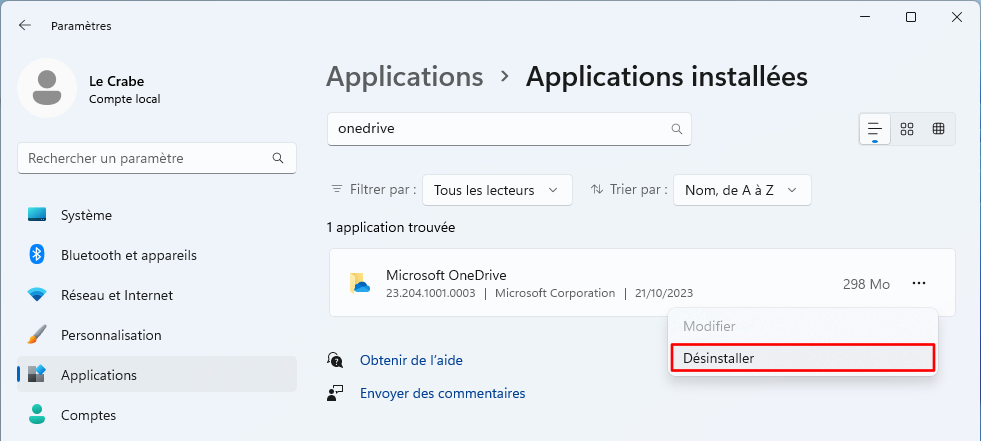This screenshot has height=441, width=981.
Task: Click the Compte local label
Action: (x=125, y=99)
